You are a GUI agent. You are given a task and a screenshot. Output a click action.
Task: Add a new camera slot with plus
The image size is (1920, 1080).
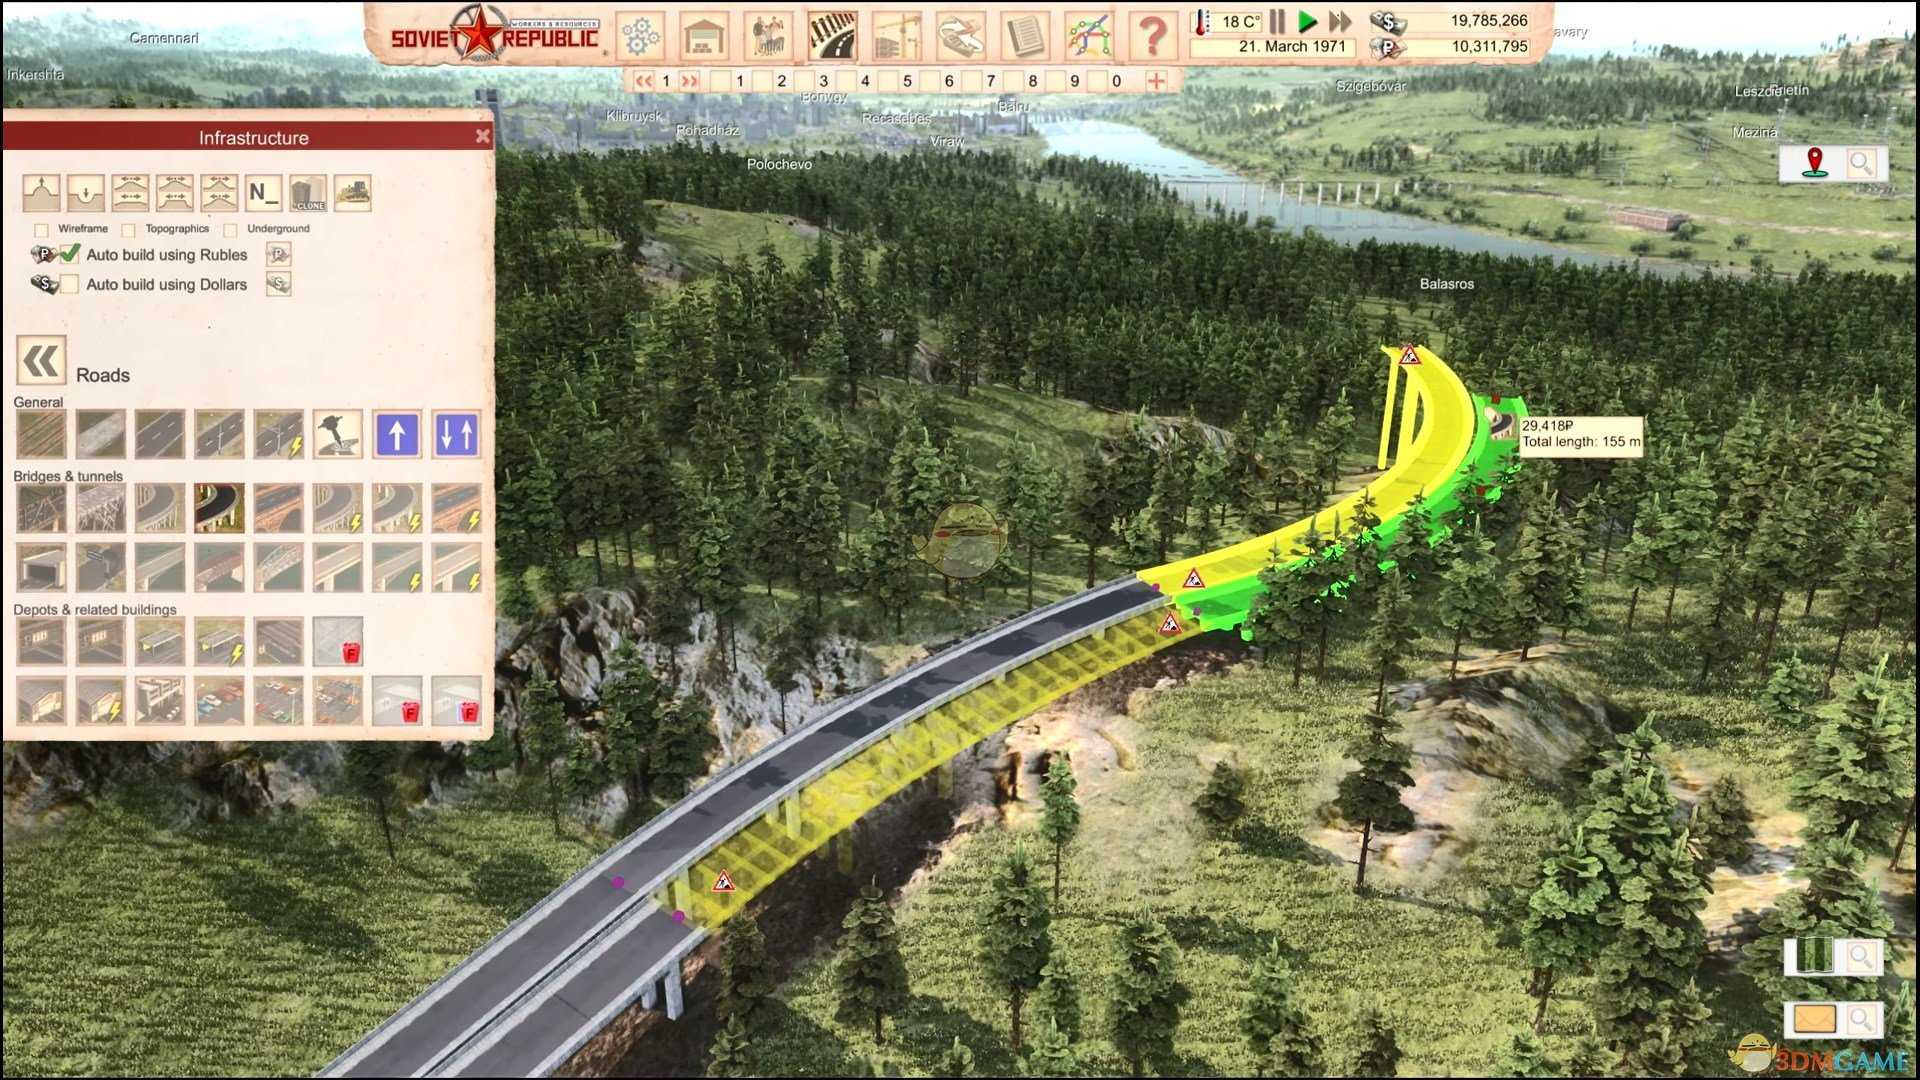pos(1156,81)
